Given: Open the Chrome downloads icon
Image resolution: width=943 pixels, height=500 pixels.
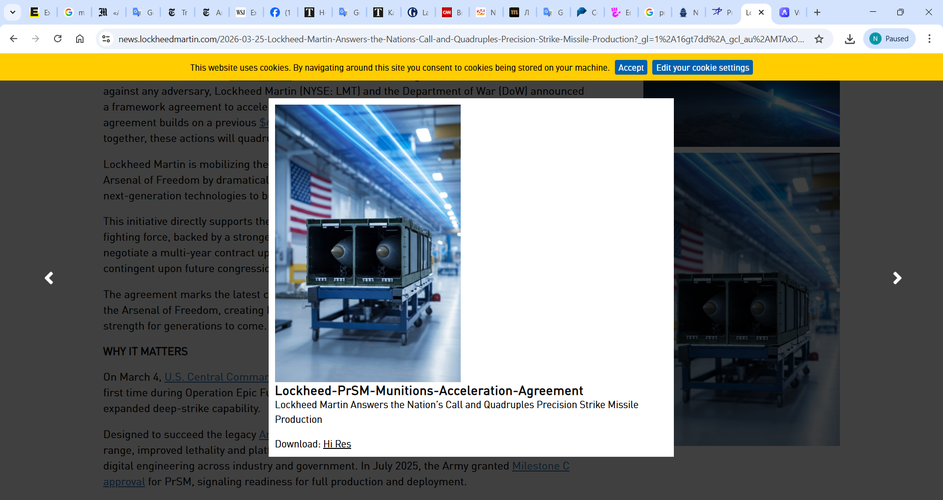Looking at the screenshot, I should tap(849, 39).
